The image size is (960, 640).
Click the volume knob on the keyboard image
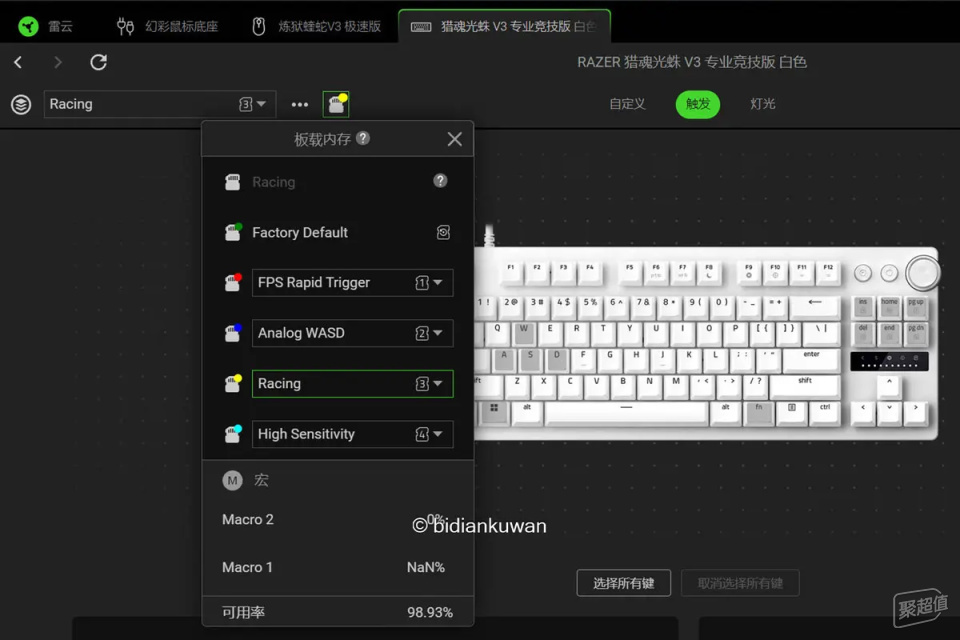(923, 273)
